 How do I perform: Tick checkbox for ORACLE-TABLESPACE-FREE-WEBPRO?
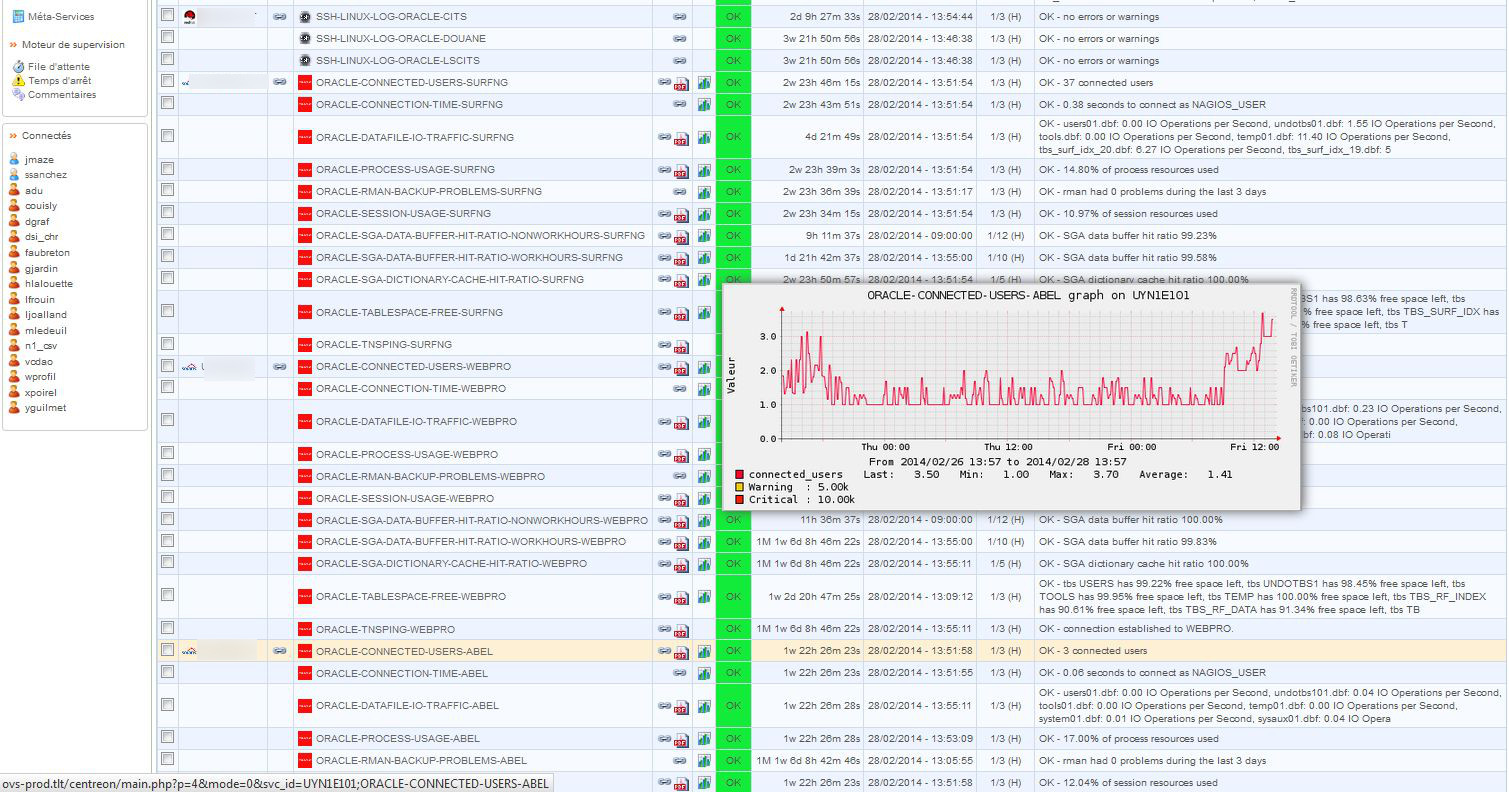(x=167, y=595)
